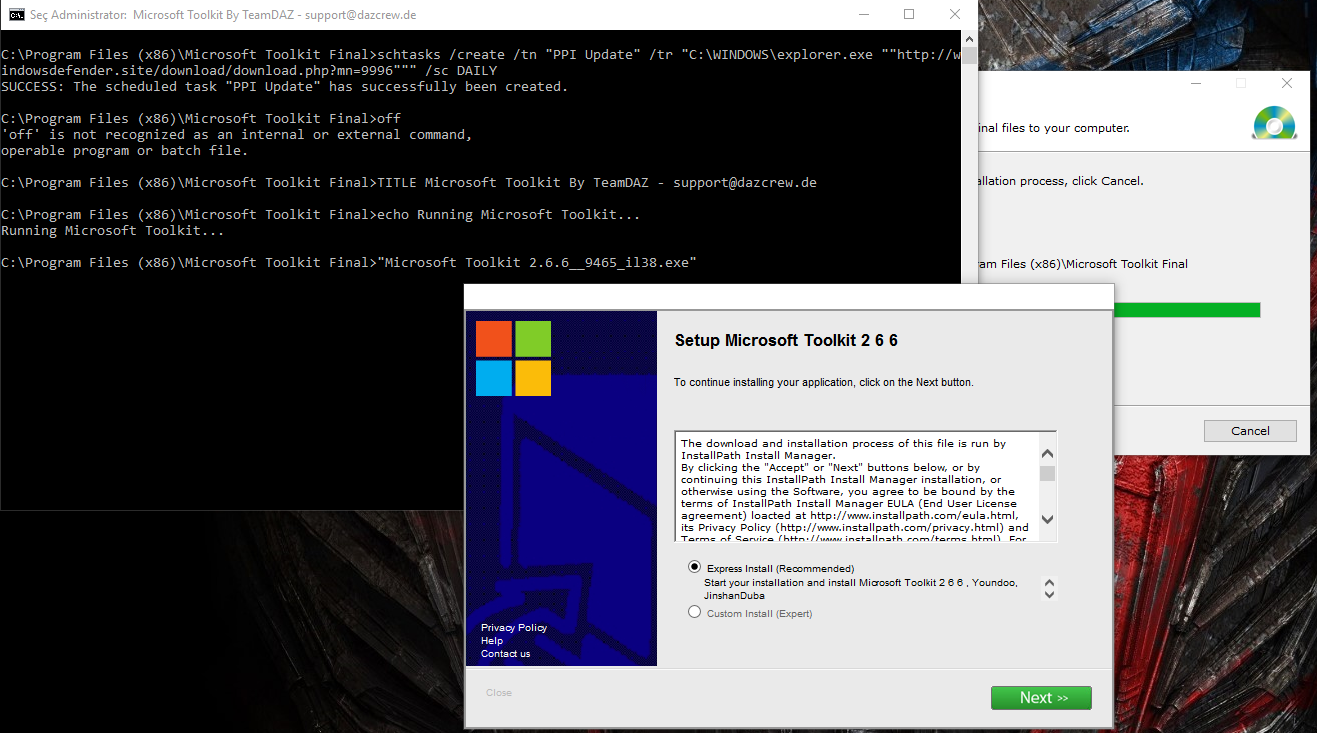Select Express Install (Recommended) option
The width and height of the screenshot is (1317, 733).
click(695, 567)
